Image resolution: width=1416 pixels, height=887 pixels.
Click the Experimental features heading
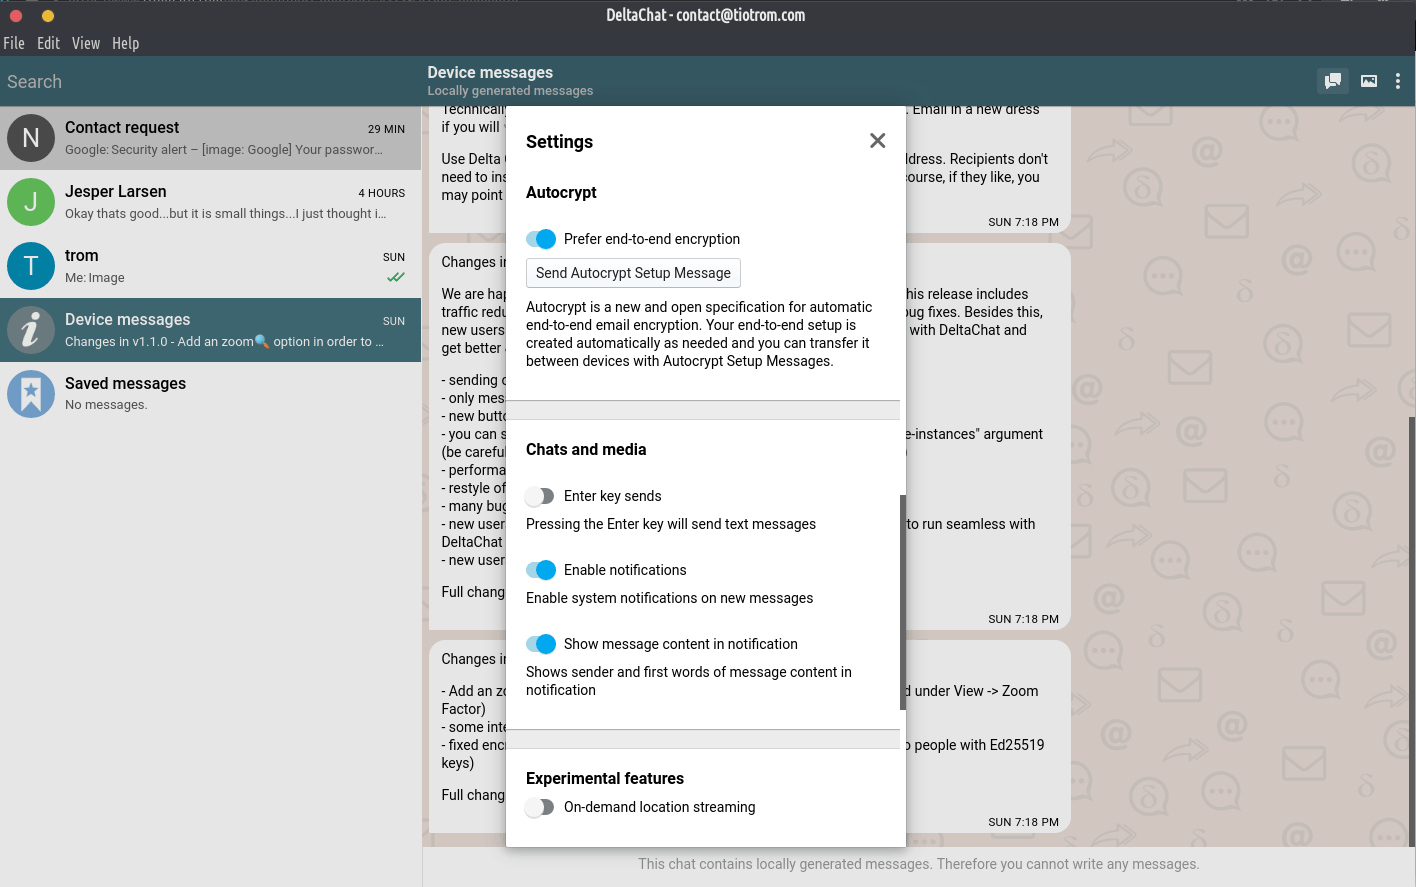click(x=605, y=778)
